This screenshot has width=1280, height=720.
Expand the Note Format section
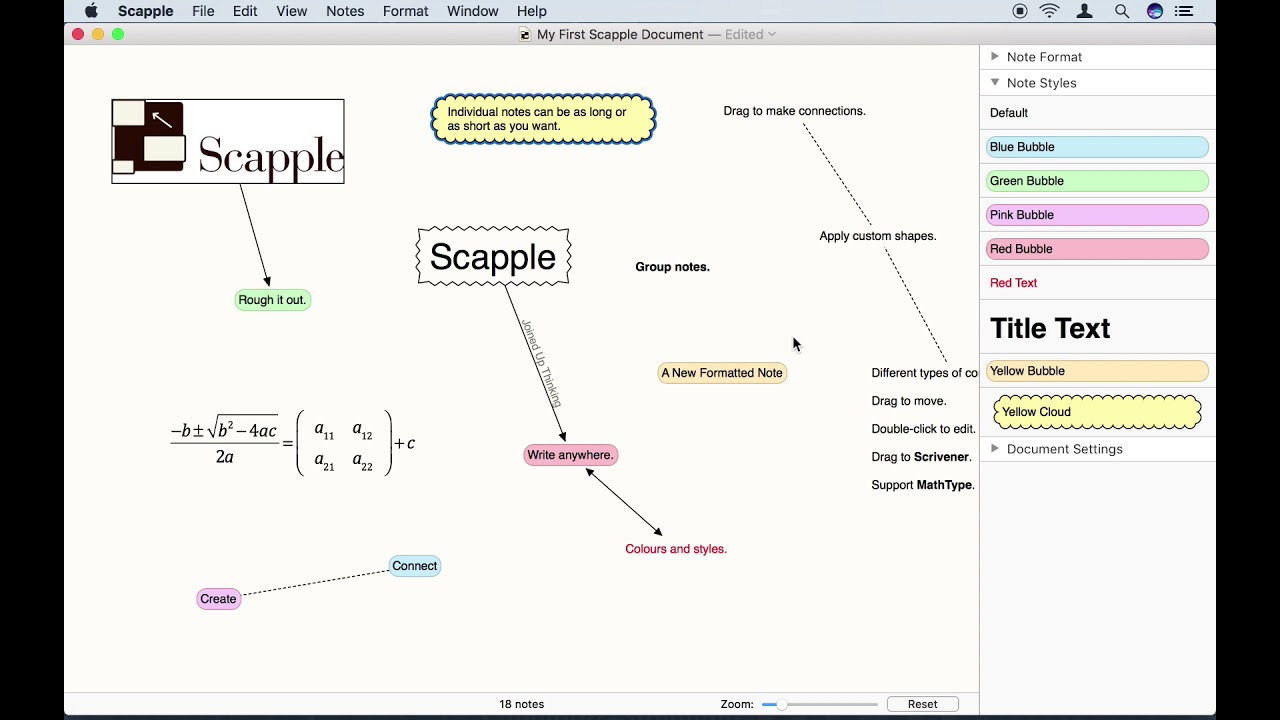(995, 57)
